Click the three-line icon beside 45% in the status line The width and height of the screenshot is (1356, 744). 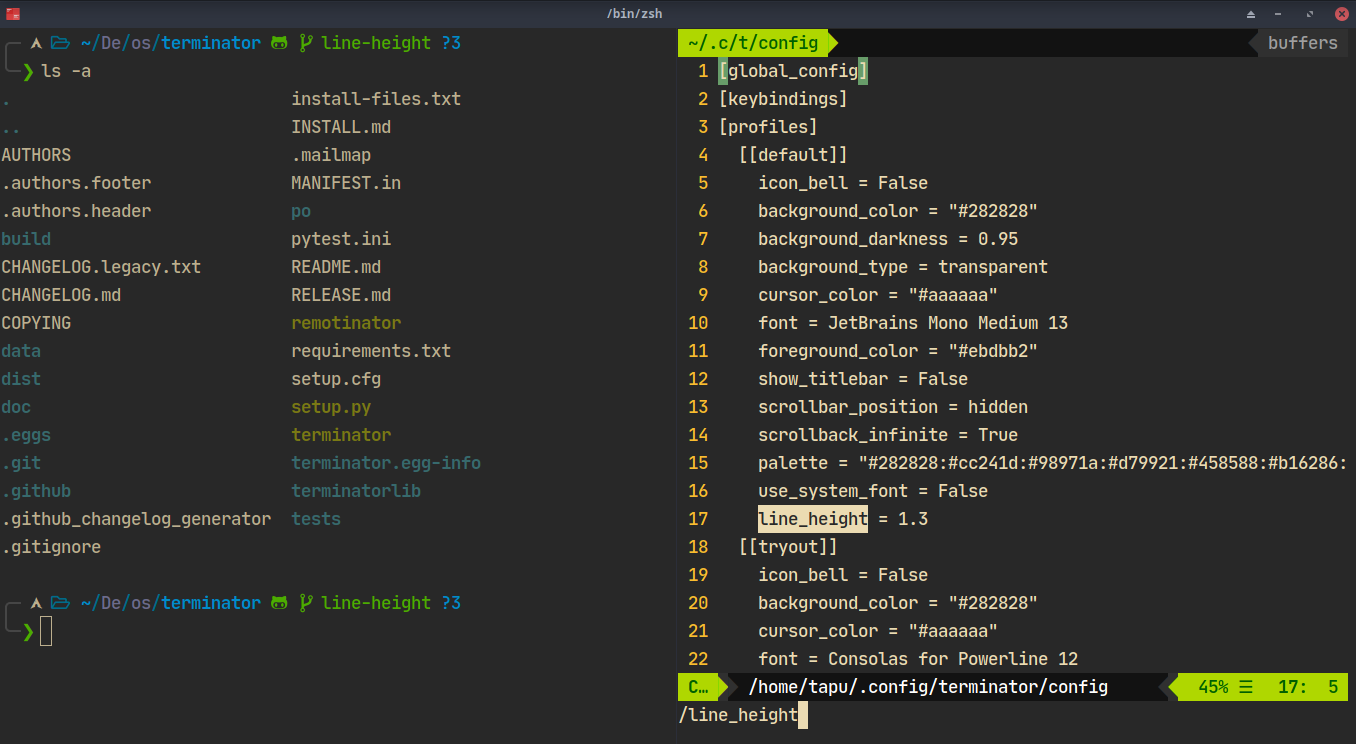1246,687
